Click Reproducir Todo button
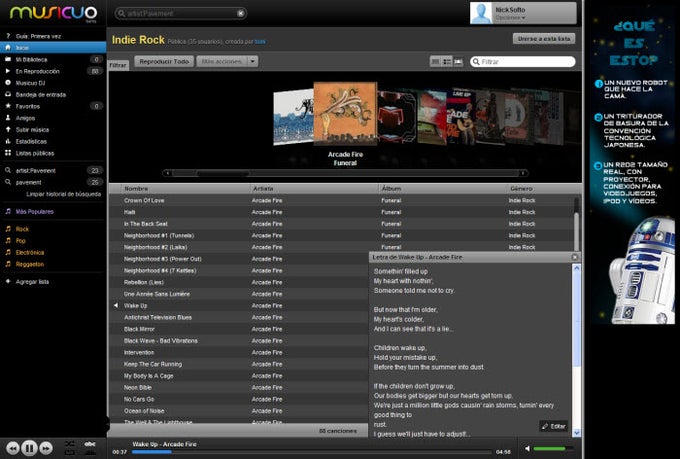Viewport: 680px width, 459px height. (164, 62)
